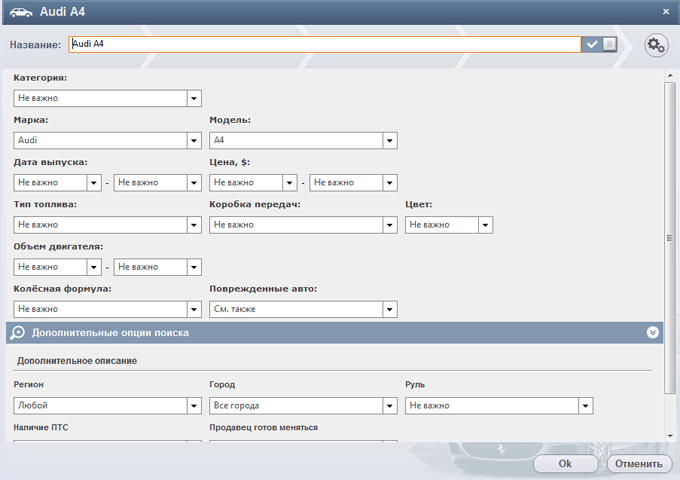The height and width of the screenshot is (480, 680).
Task: Close the Audi A4 dialog
Action: (666, 12)
